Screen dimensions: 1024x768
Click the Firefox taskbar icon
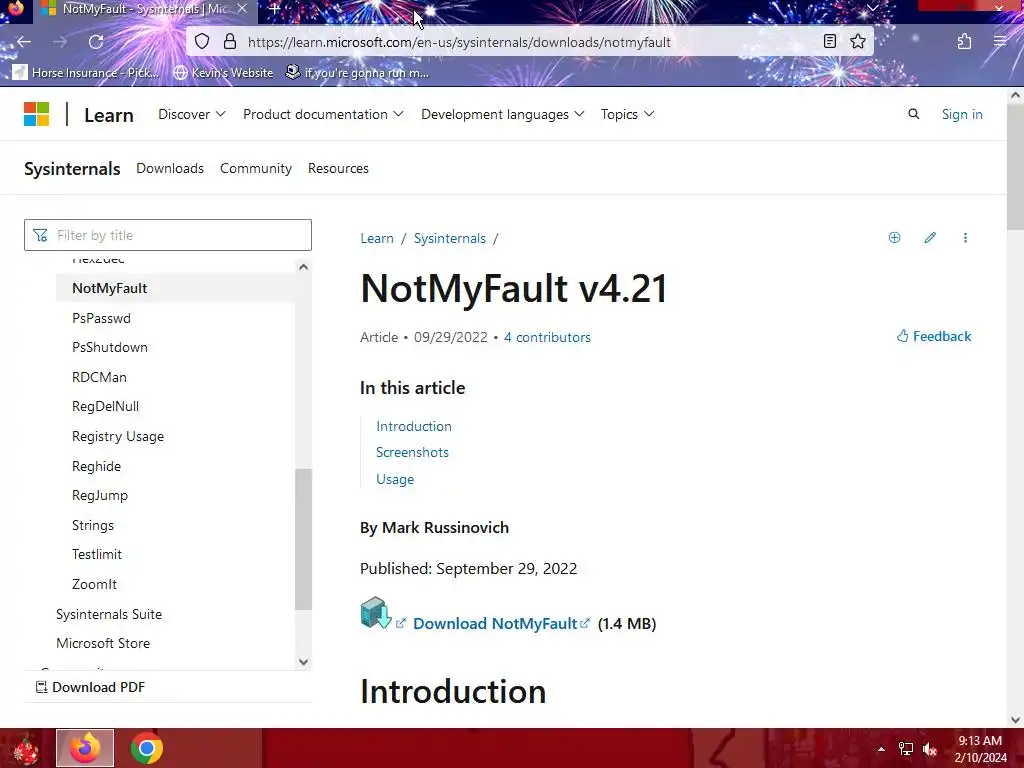click(85, 748)
